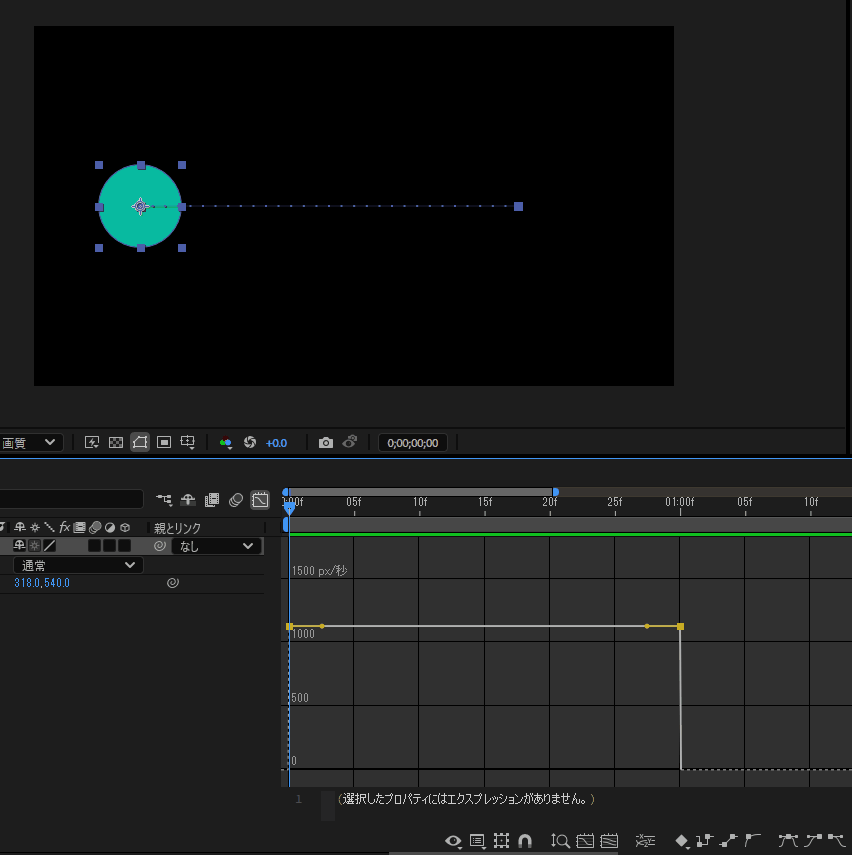Toggle auto-zoom graph height icon

click(x=560, y=841)
